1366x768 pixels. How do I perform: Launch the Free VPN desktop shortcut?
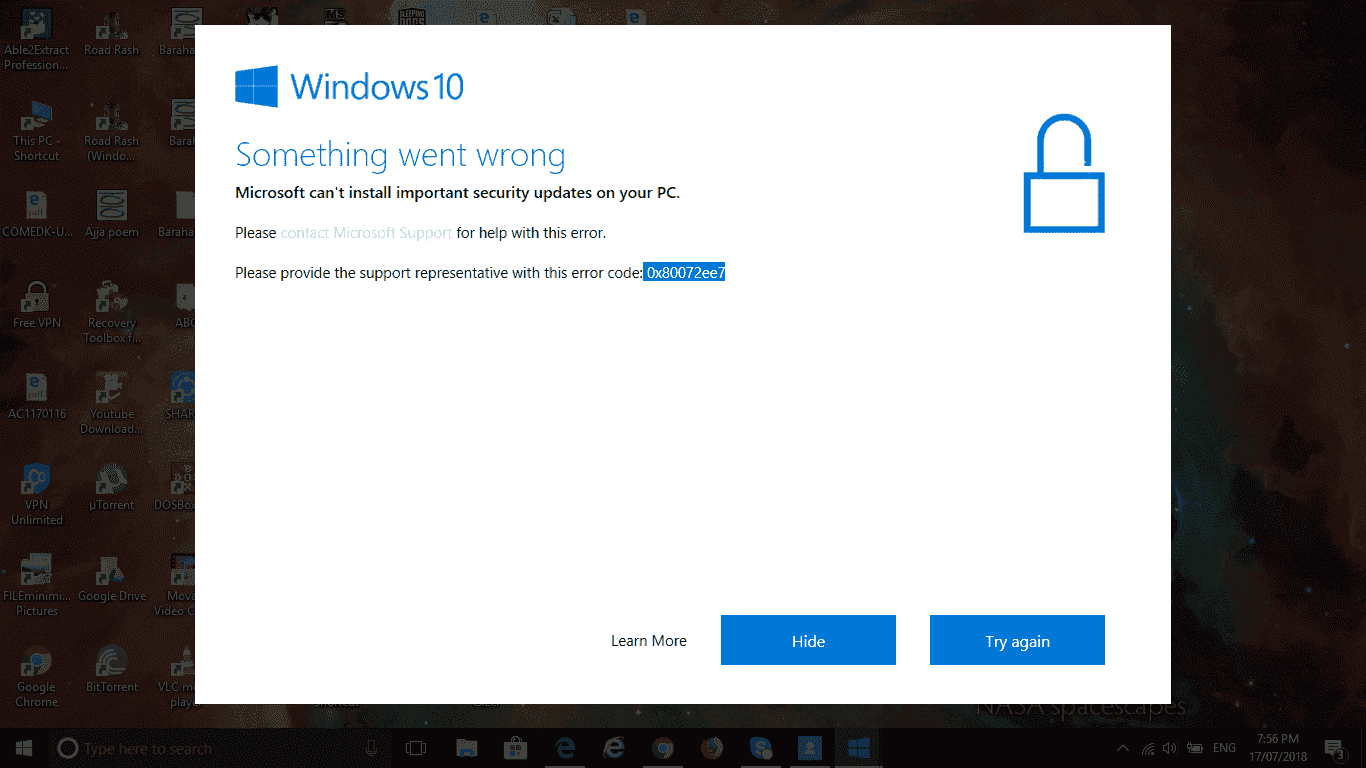37,305
